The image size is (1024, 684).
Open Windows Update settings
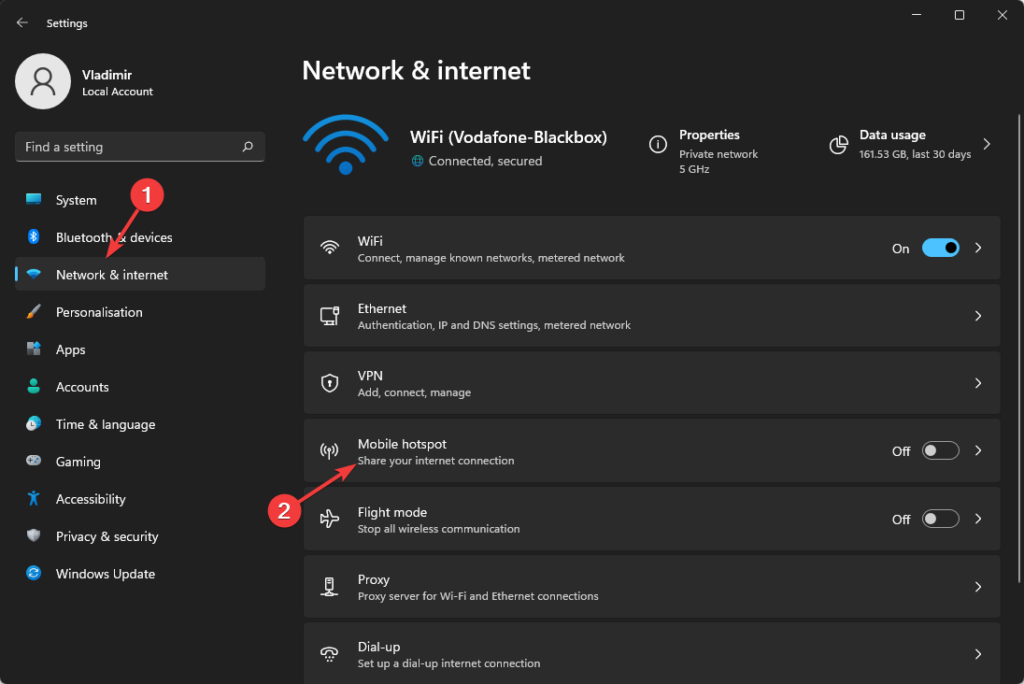[102, 573]
